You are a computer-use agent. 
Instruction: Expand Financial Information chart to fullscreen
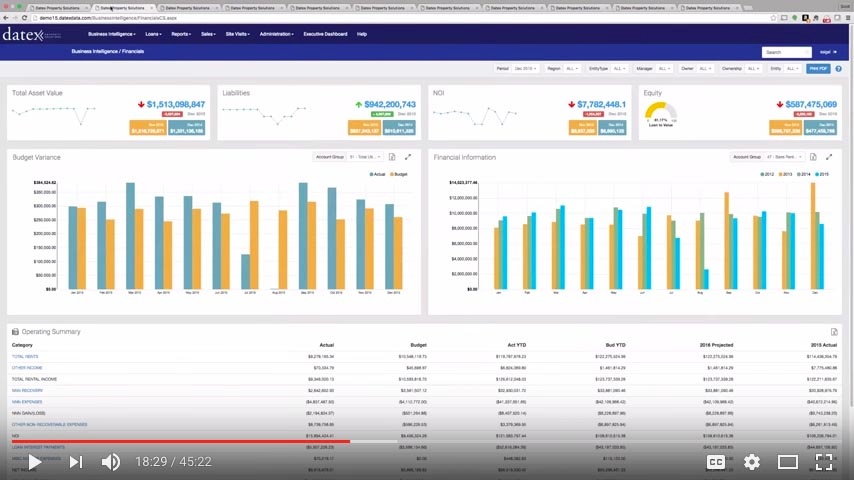pos(827,157)
